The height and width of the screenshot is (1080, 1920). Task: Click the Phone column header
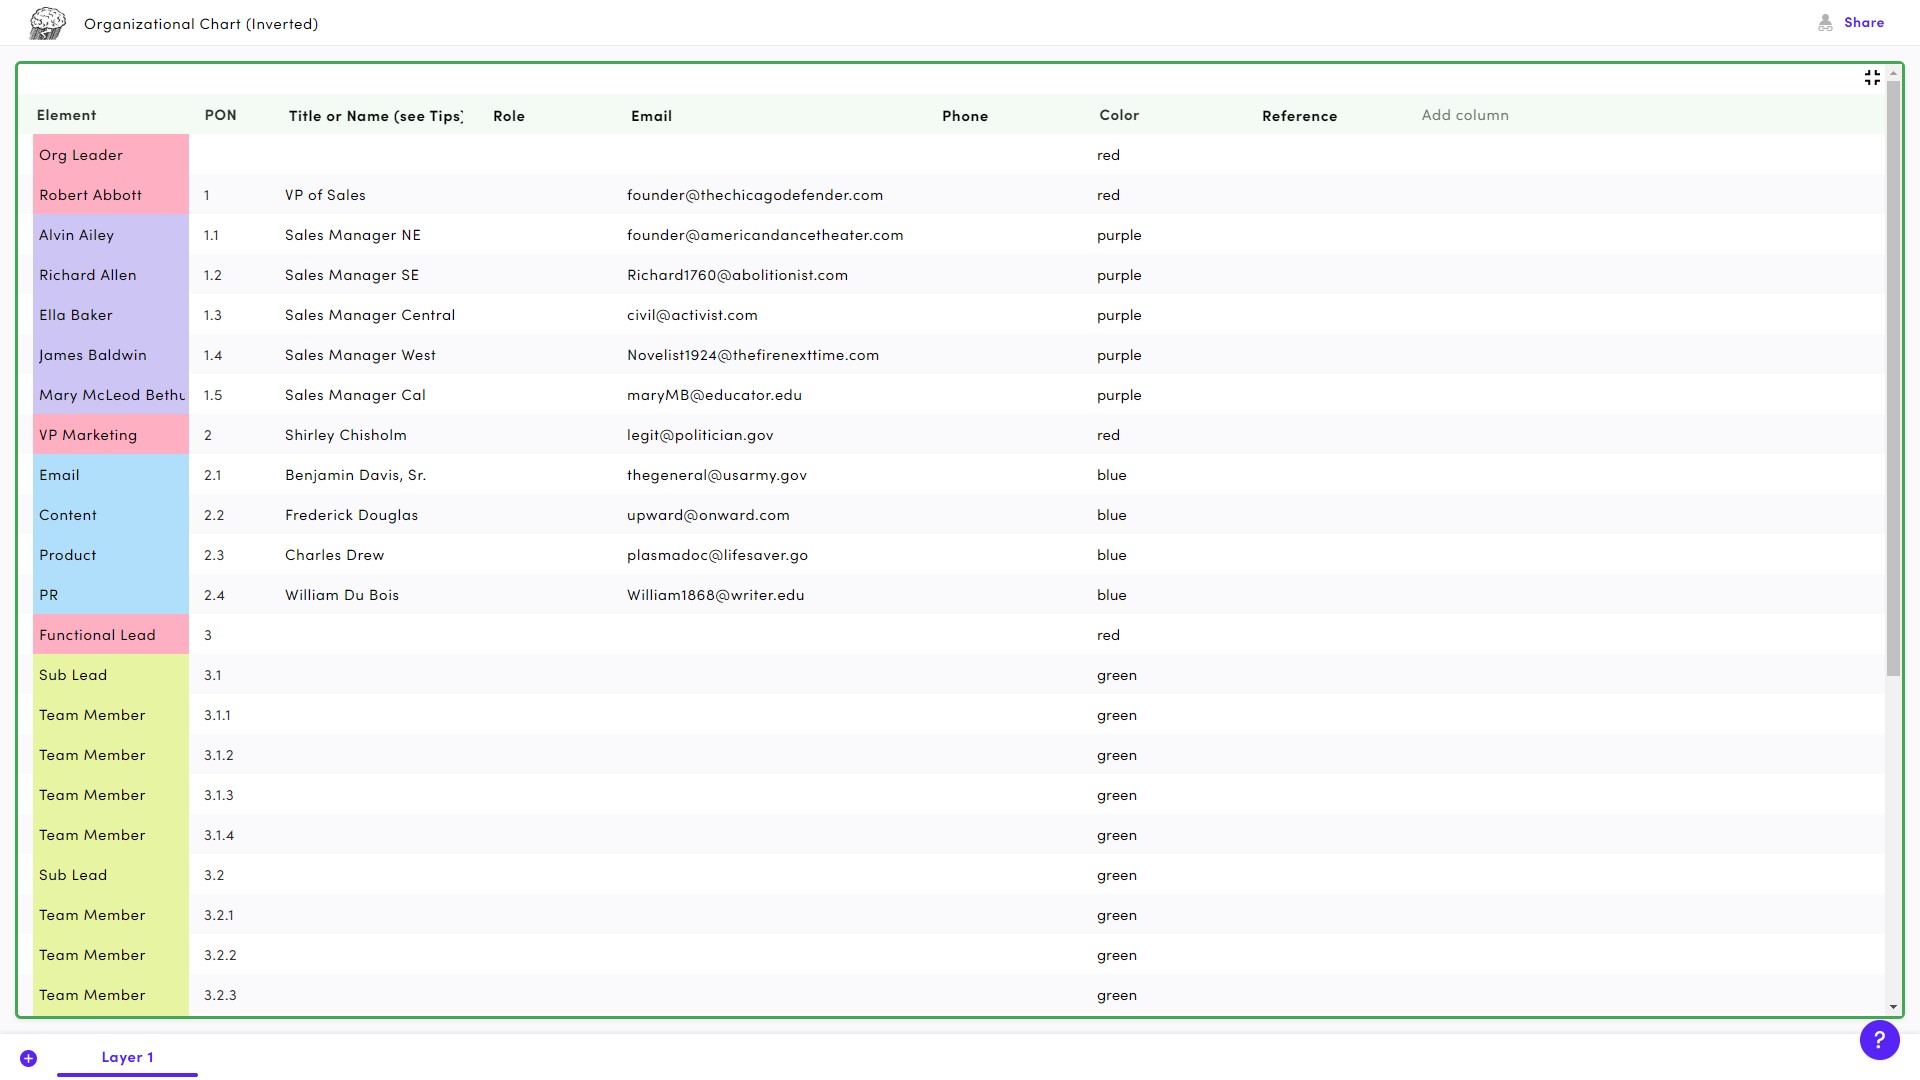[x=965, y=116]
